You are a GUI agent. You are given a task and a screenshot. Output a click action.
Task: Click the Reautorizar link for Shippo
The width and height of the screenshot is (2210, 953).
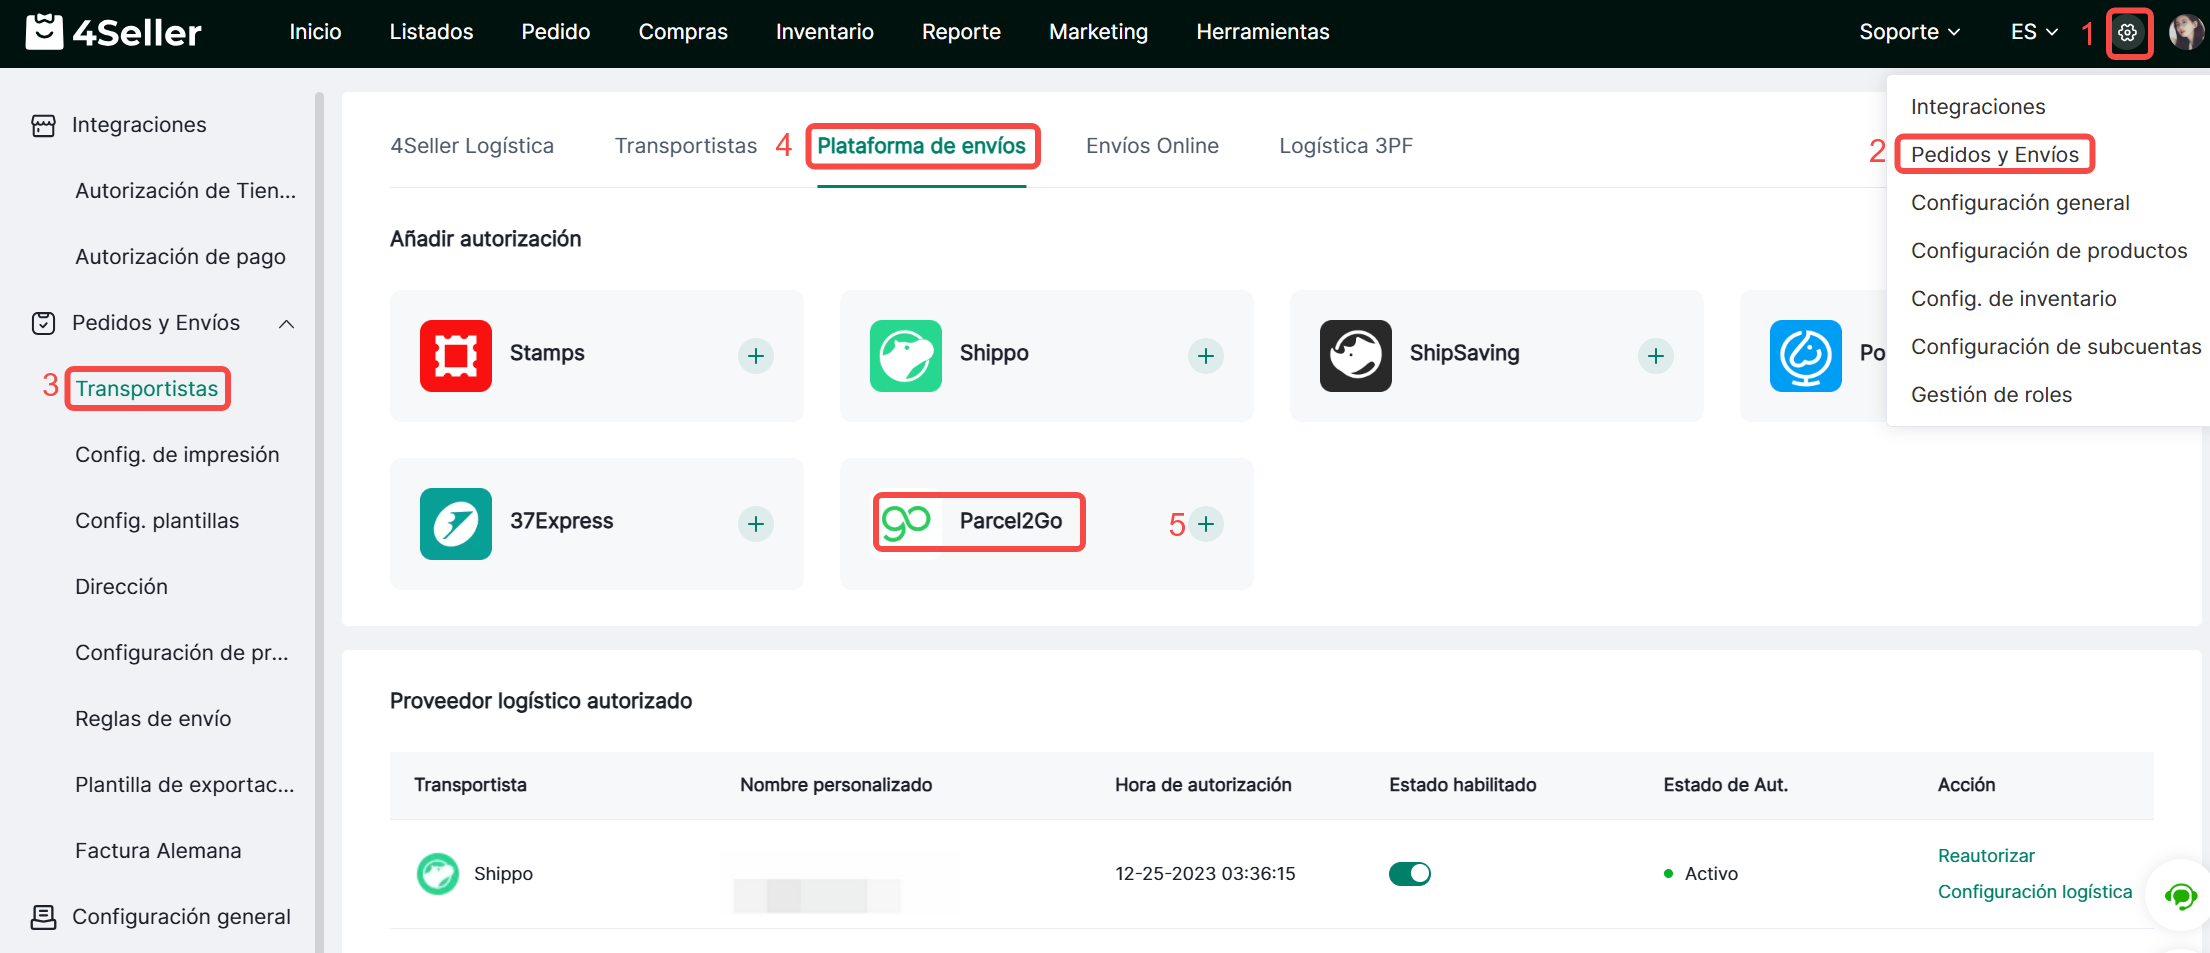[1985, 856]
